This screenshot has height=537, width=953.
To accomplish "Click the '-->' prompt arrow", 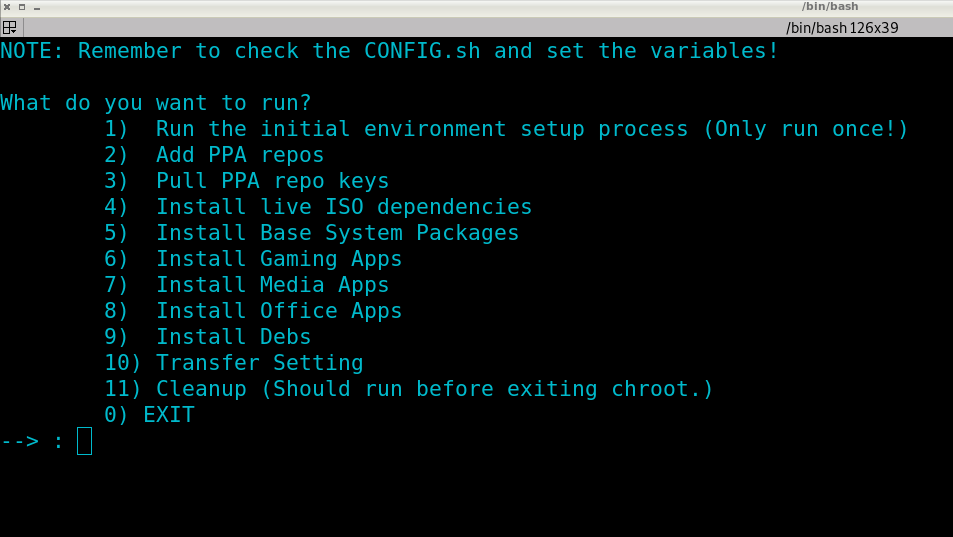I will (x=20, y=441).
